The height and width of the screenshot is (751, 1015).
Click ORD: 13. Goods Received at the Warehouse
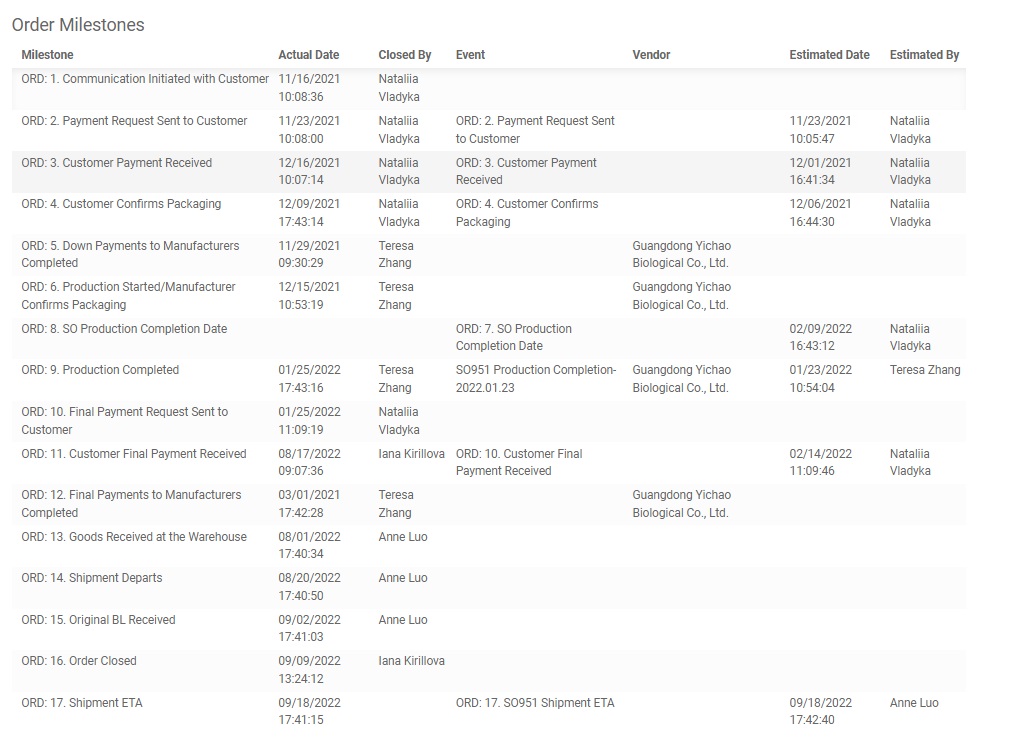tap(134, 537)
